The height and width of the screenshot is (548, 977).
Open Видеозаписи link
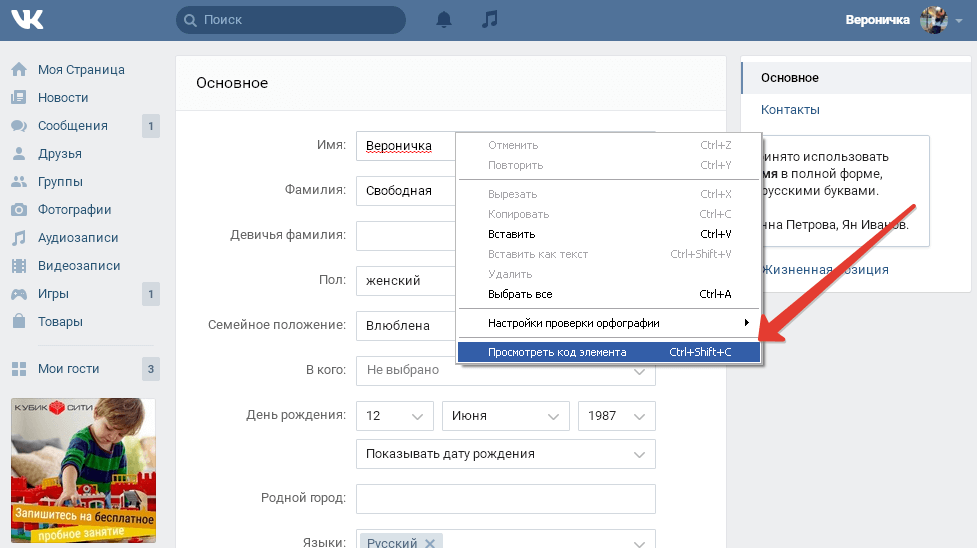pos(79,266)
